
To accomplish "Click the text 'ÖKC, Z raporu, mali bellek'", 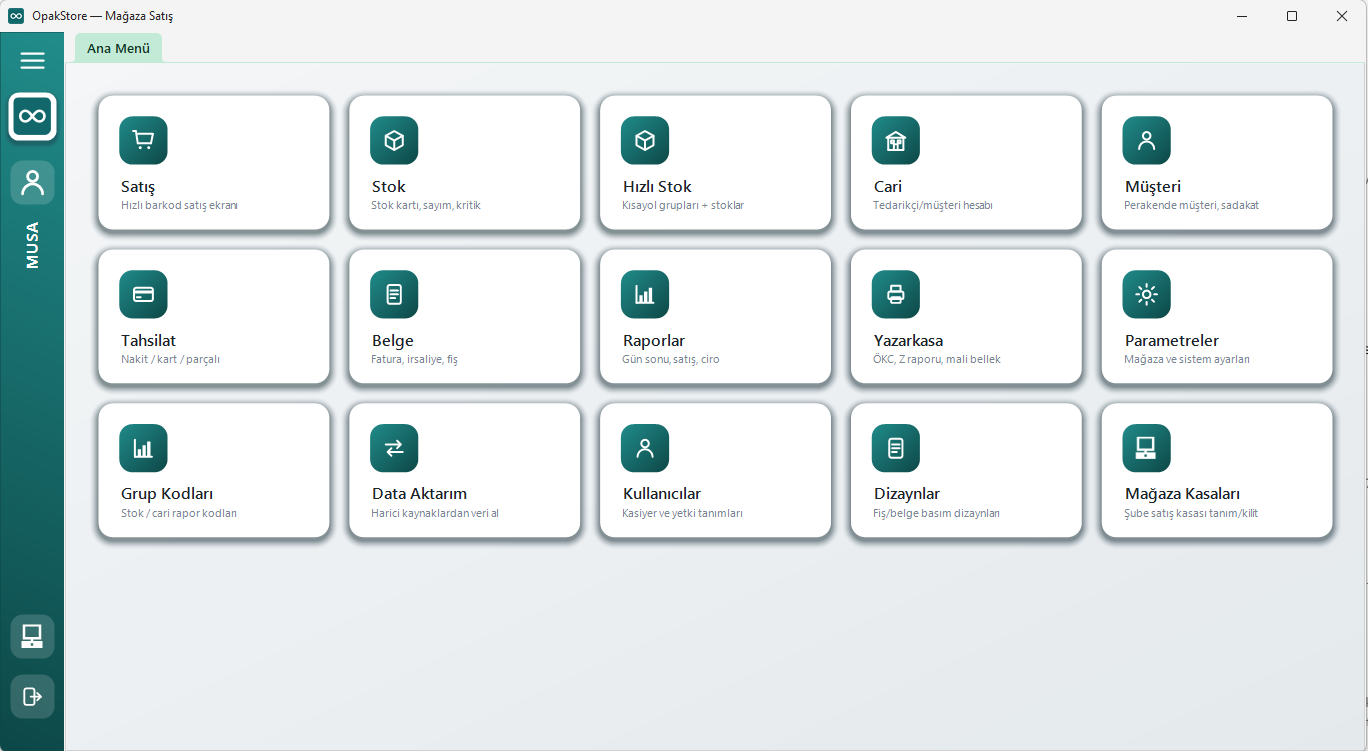I will tap(937, 359).
